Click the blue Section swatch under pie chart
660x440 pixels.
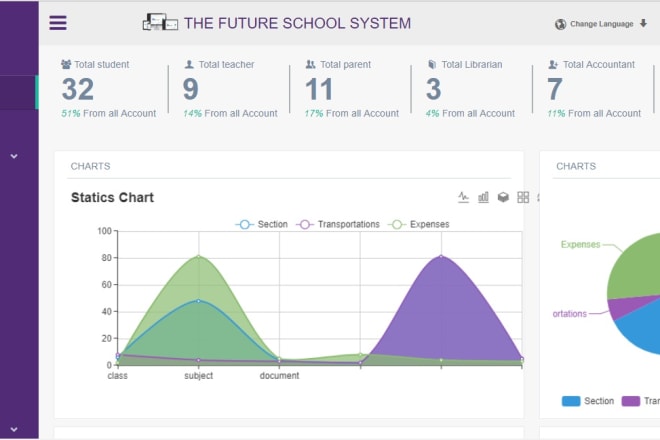click(x=571, y=401)
